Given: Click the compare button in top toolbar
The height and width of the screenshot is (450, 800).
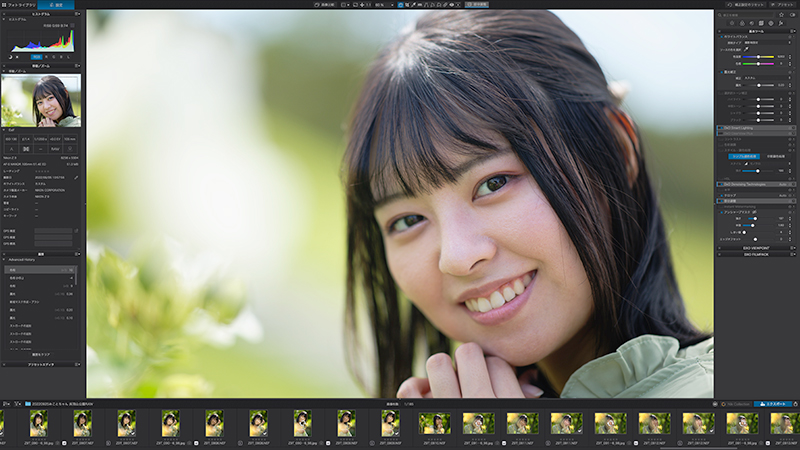Looking at the screenshot, I should click(x=325, y=5).
